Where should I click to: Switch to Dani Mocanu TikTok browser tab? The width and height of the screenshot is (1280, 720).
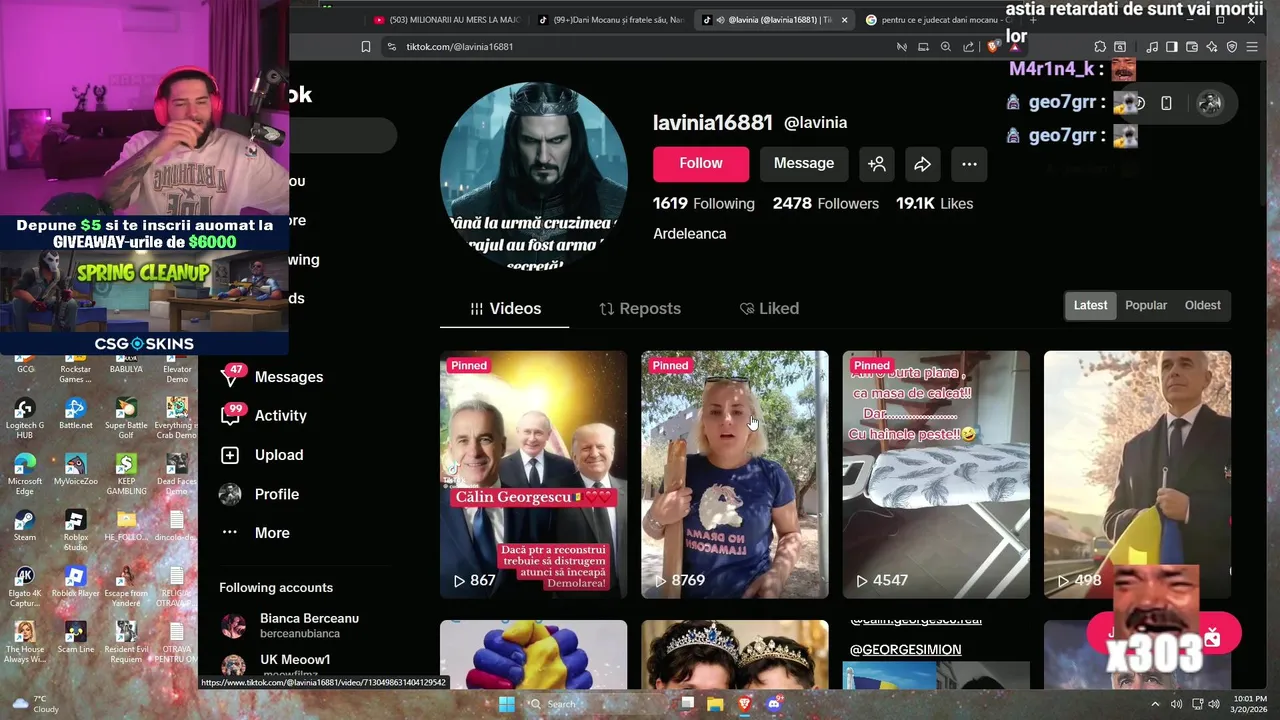[610, 20]
